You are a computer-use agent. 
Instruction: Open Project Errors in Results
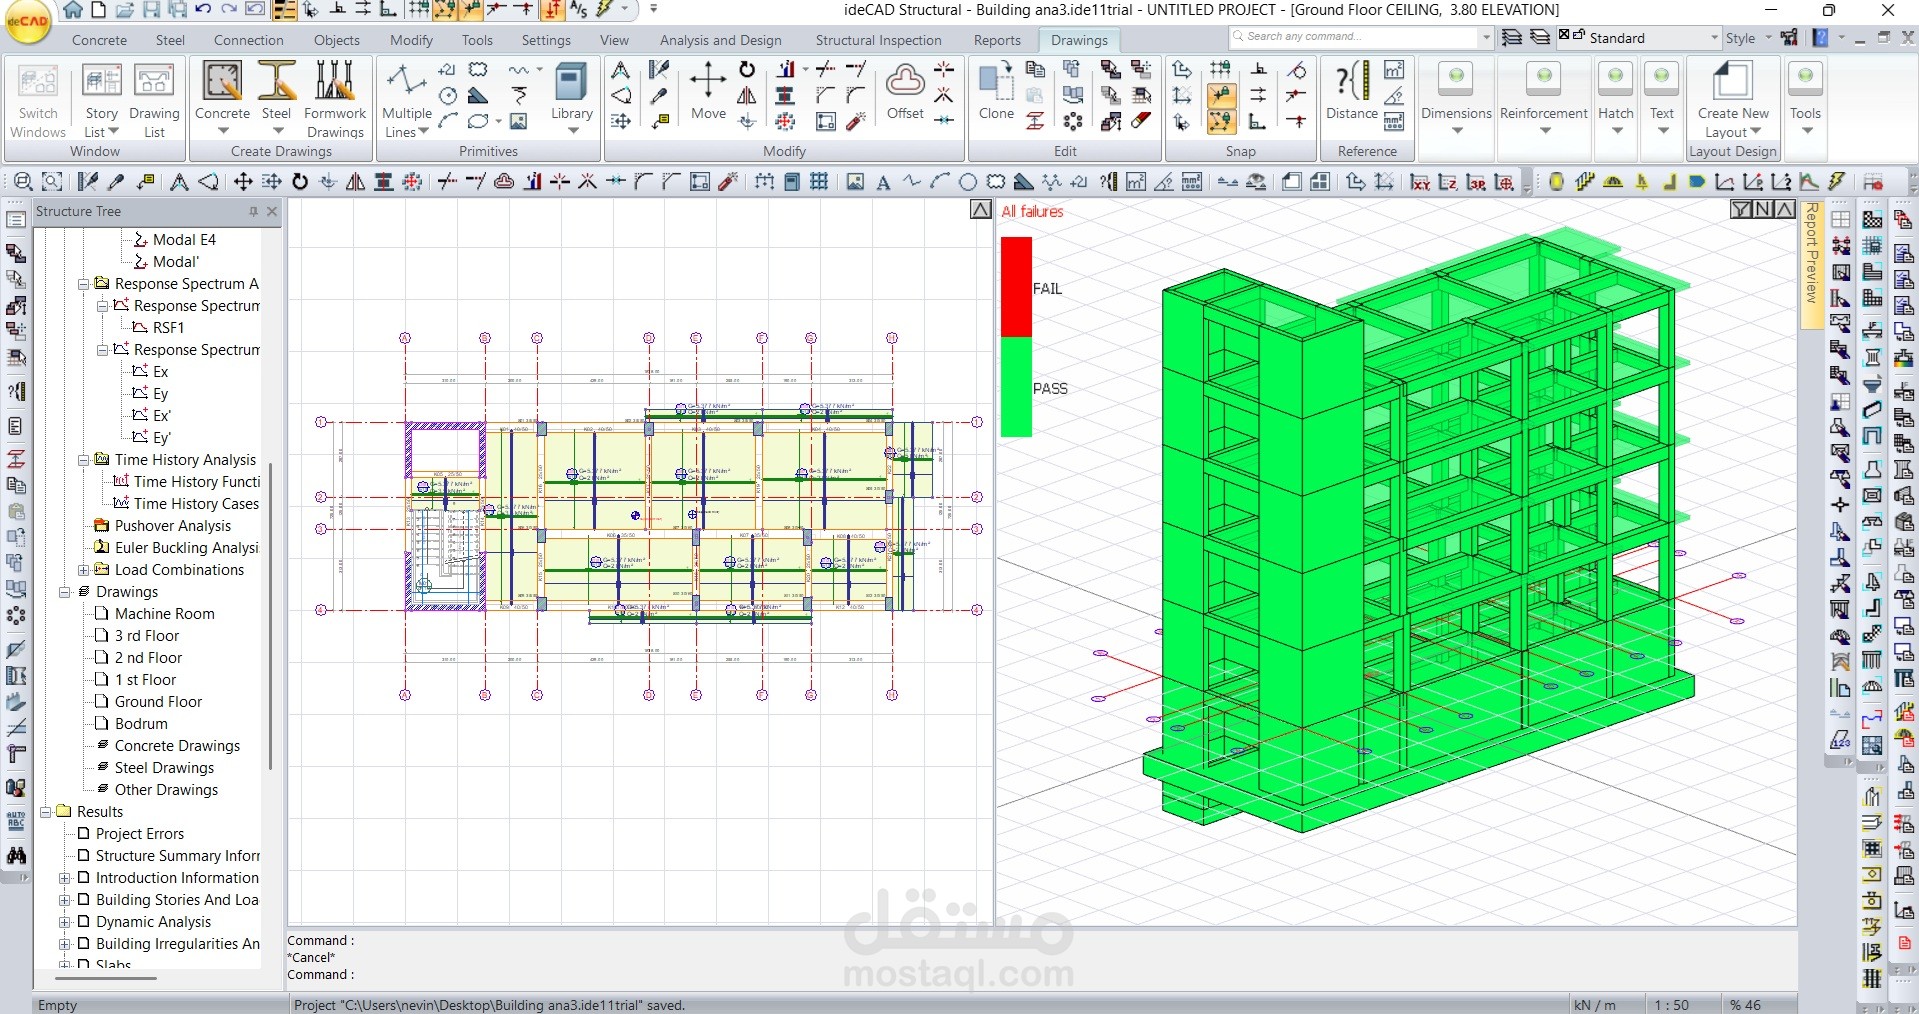click(x=140, y=834)
